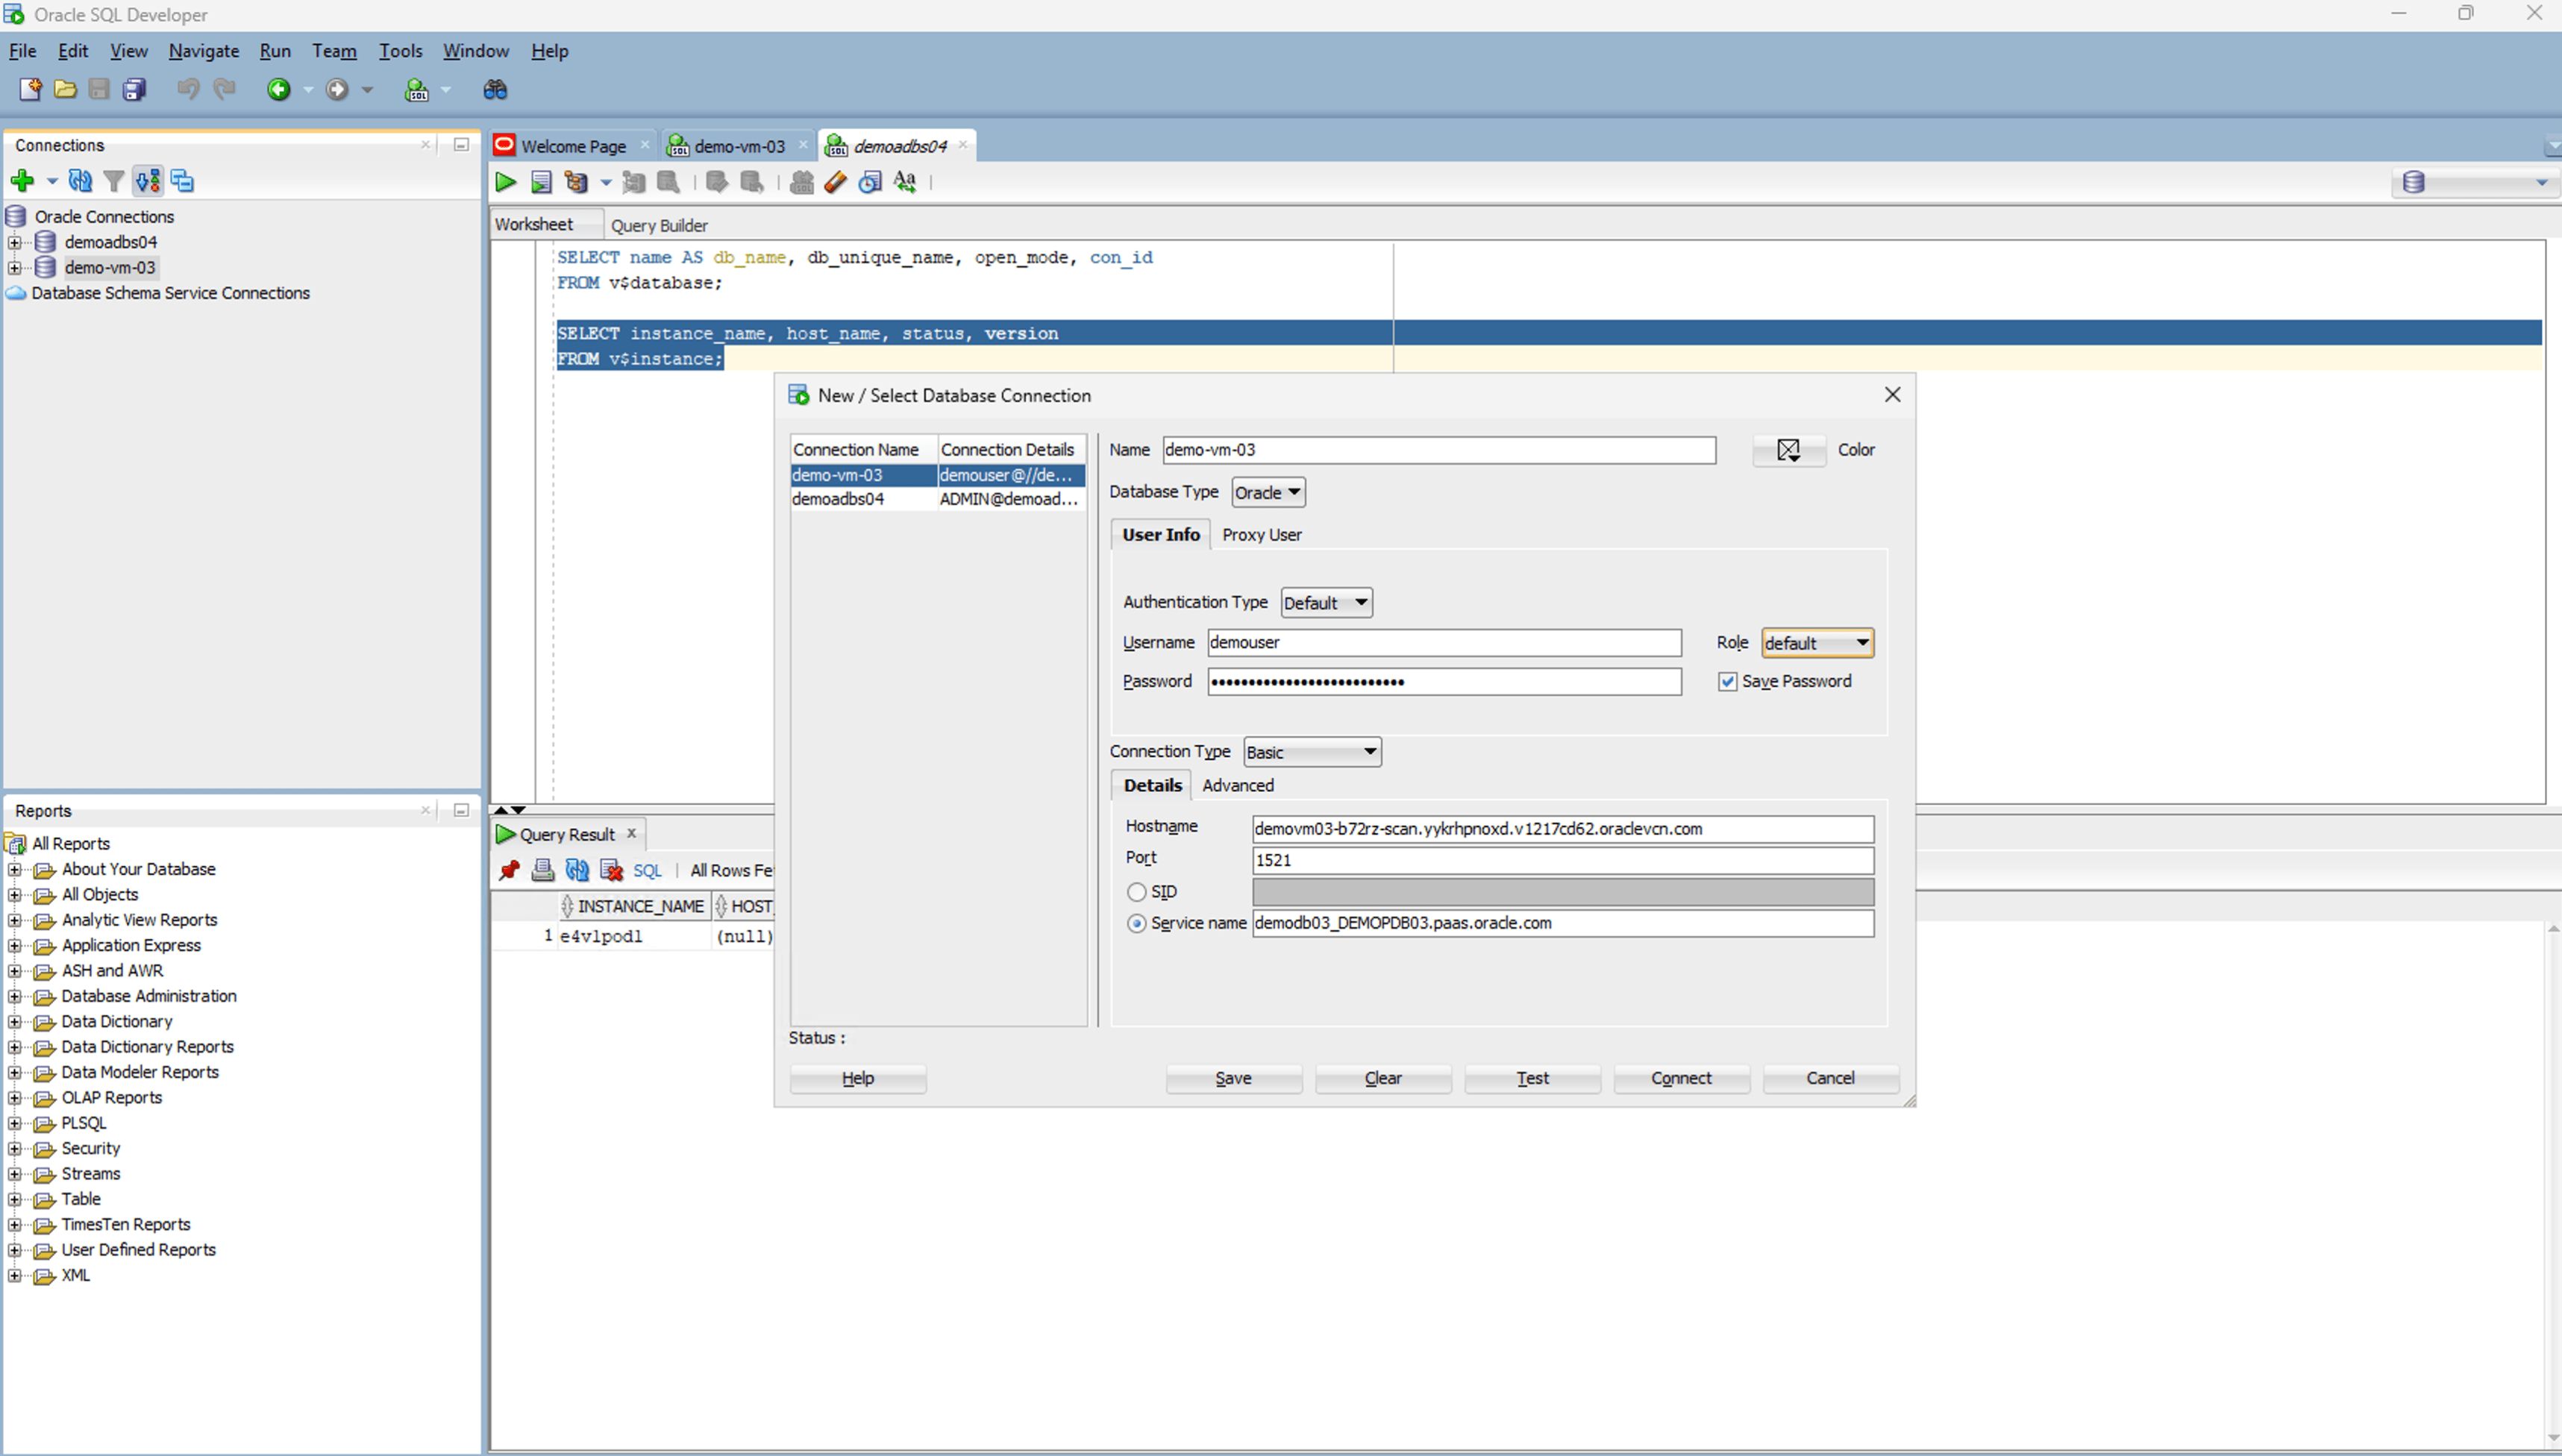Apply a filter to connections list

pyautogui.click(x=114, y=181)
